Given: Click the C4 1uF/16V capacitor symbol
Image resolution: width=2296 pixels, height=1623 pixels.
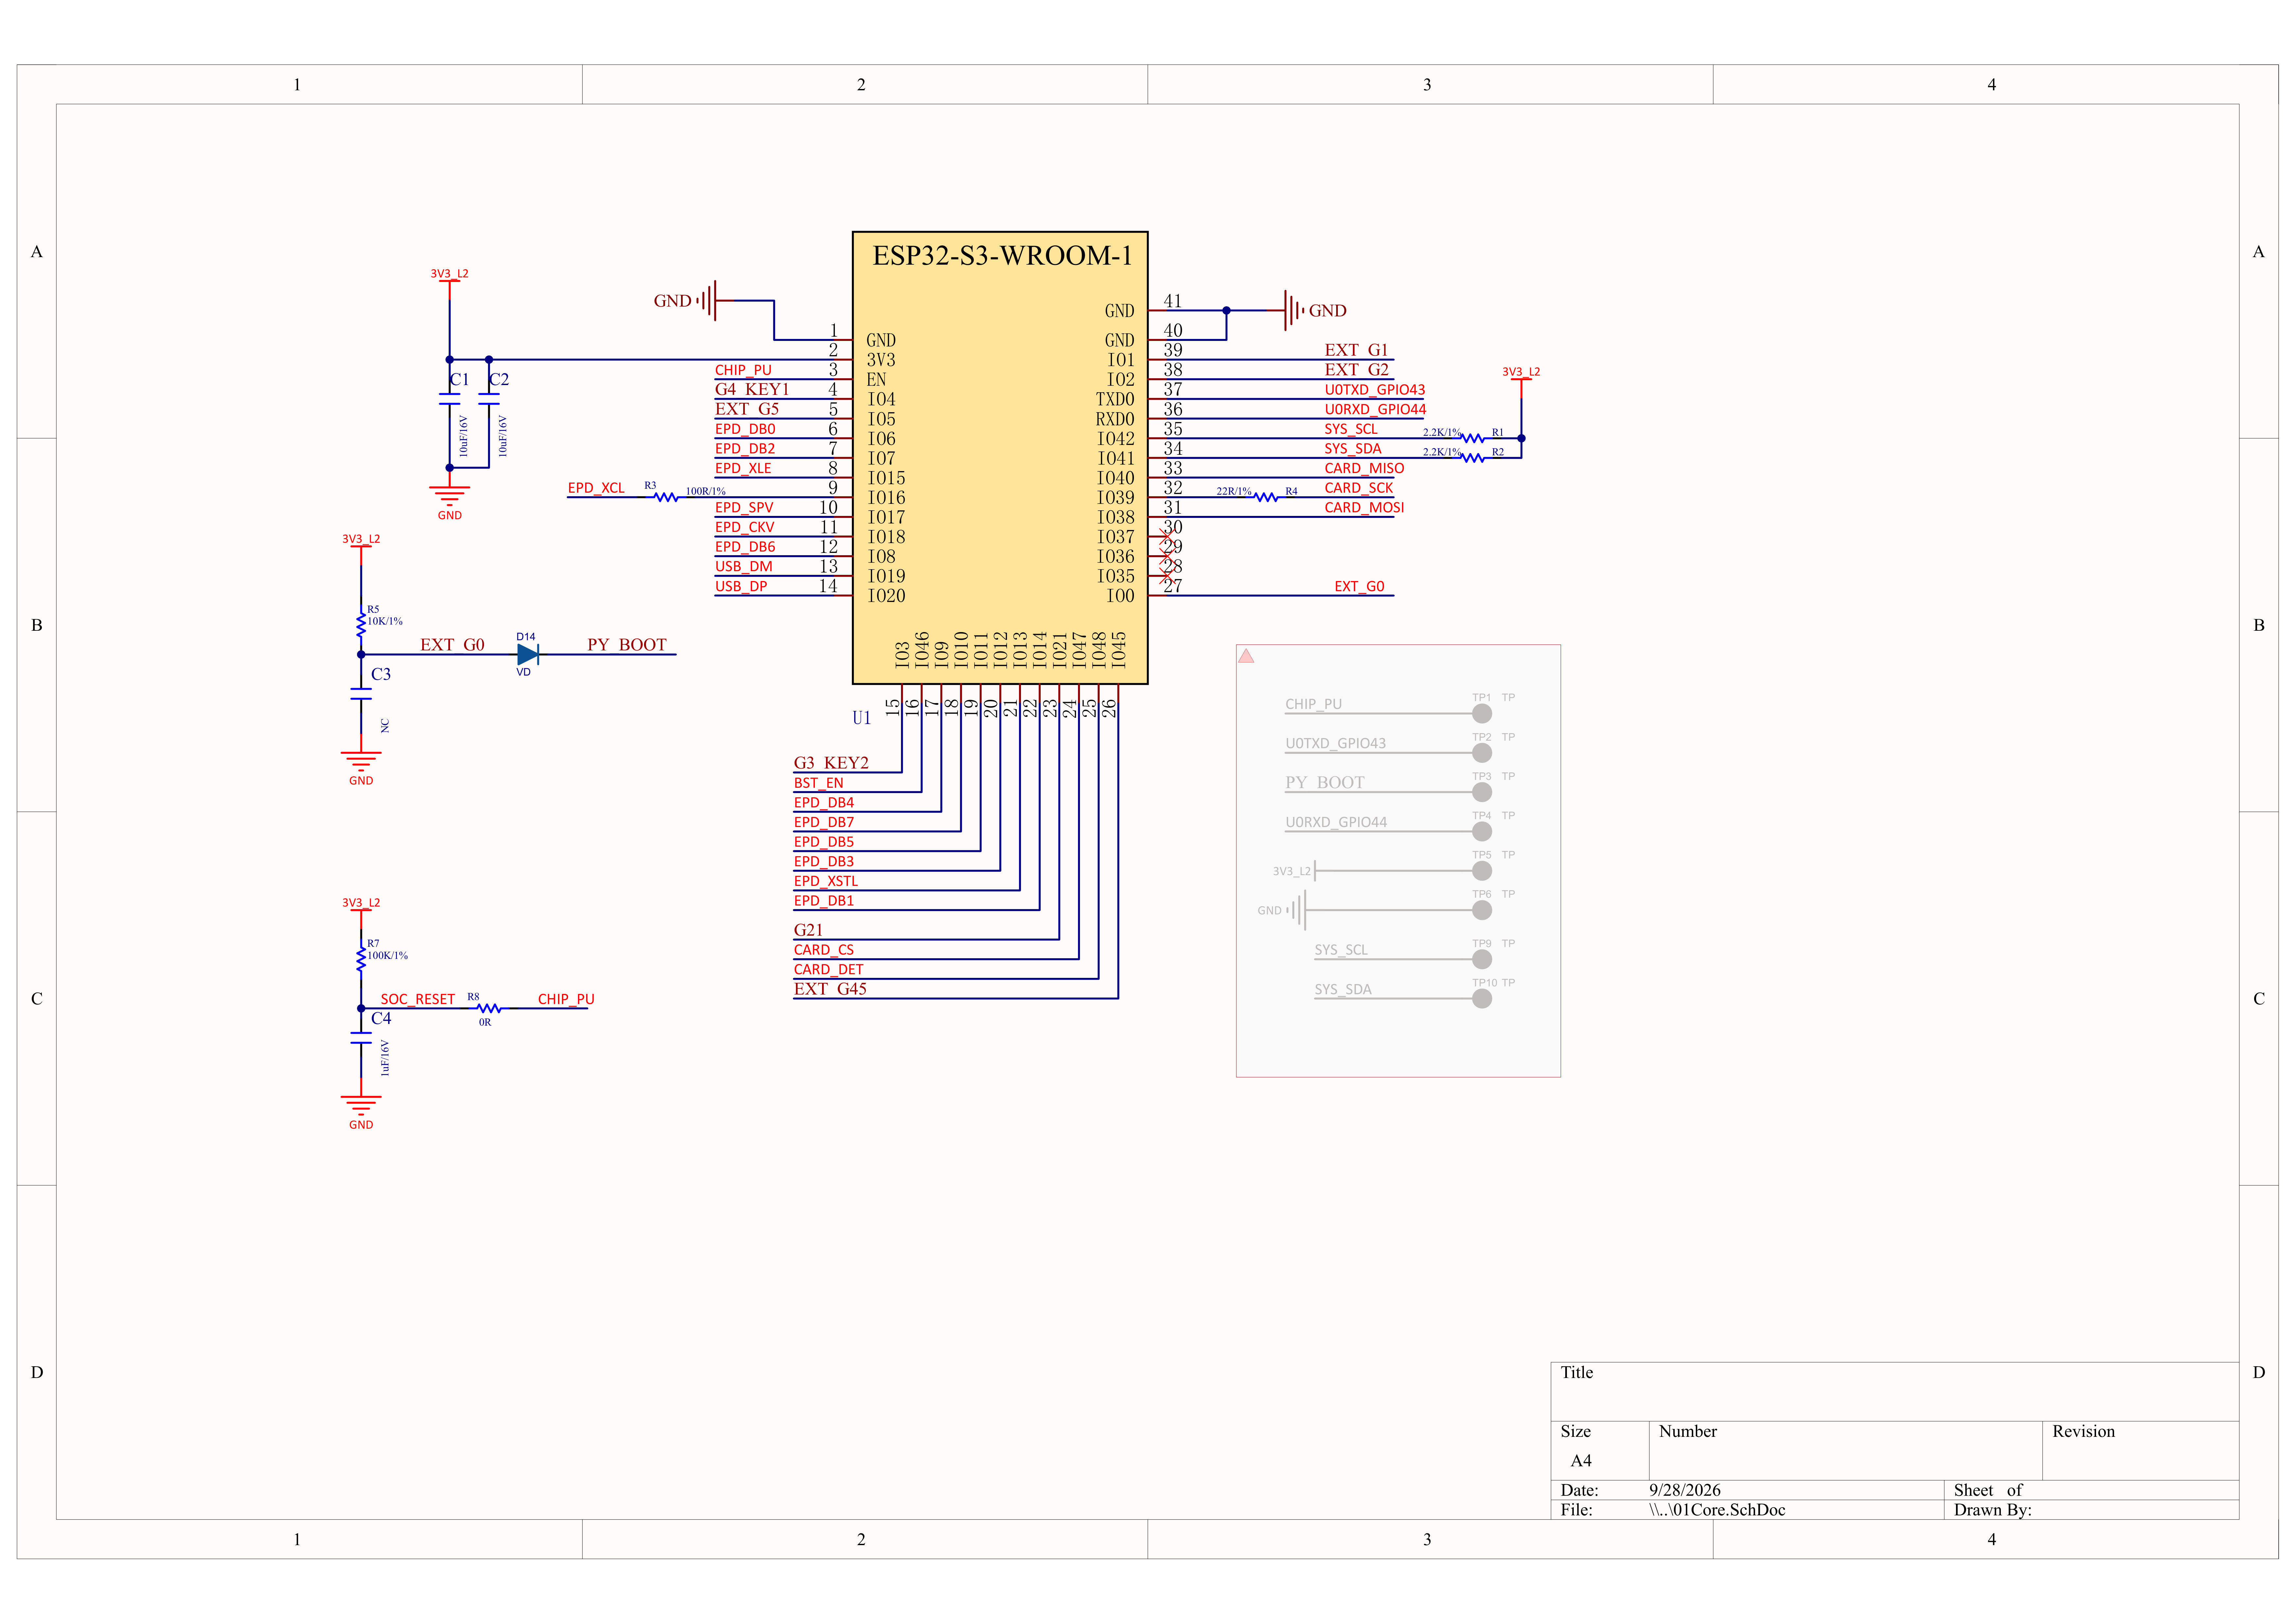Looking at the screenshot, I should click(361, 1038).
